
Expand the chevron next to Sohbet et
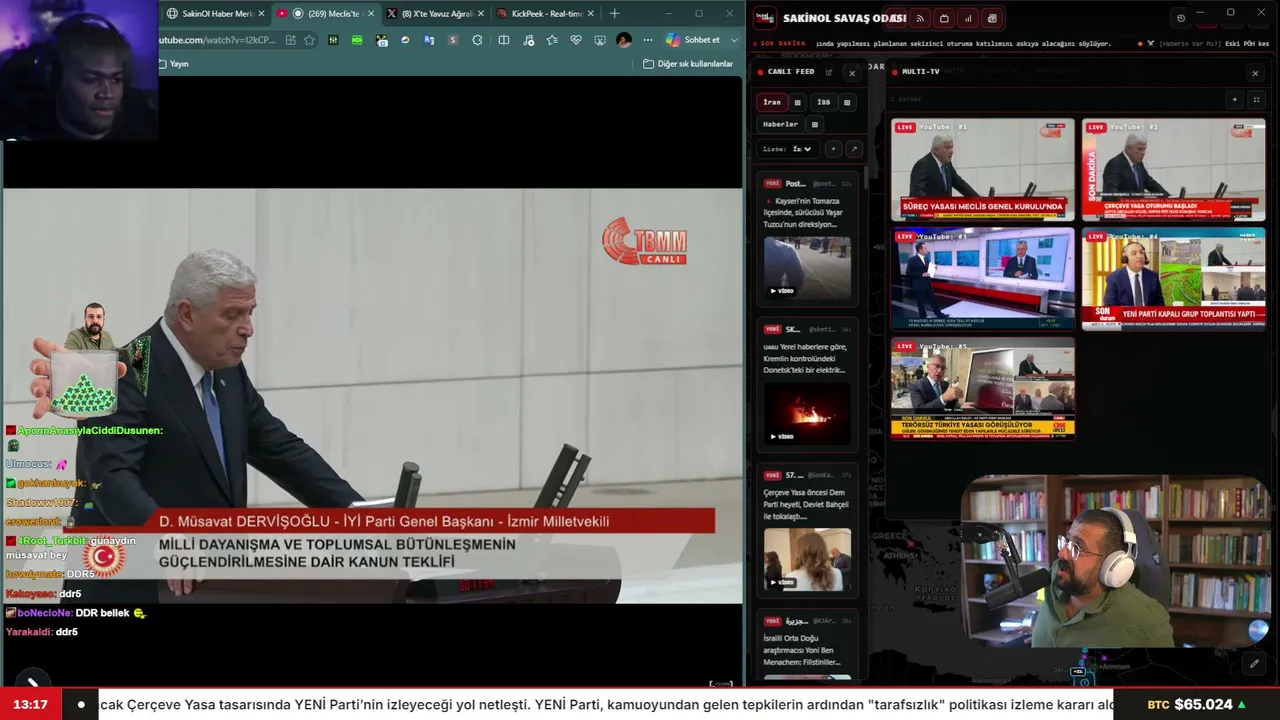735,40
